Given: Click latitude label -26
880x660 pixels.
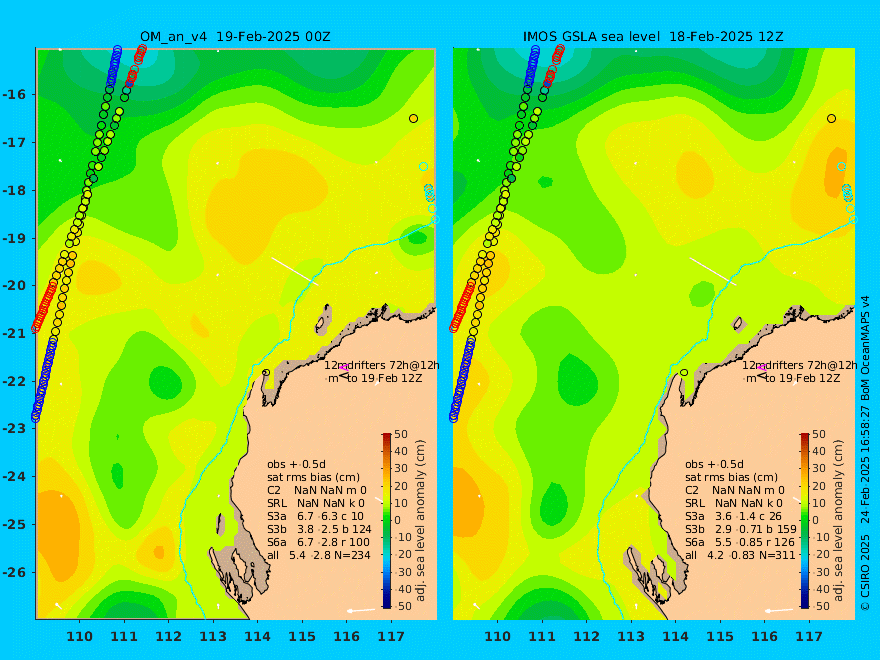Looking at the screenshot, I should pos(14,572).
